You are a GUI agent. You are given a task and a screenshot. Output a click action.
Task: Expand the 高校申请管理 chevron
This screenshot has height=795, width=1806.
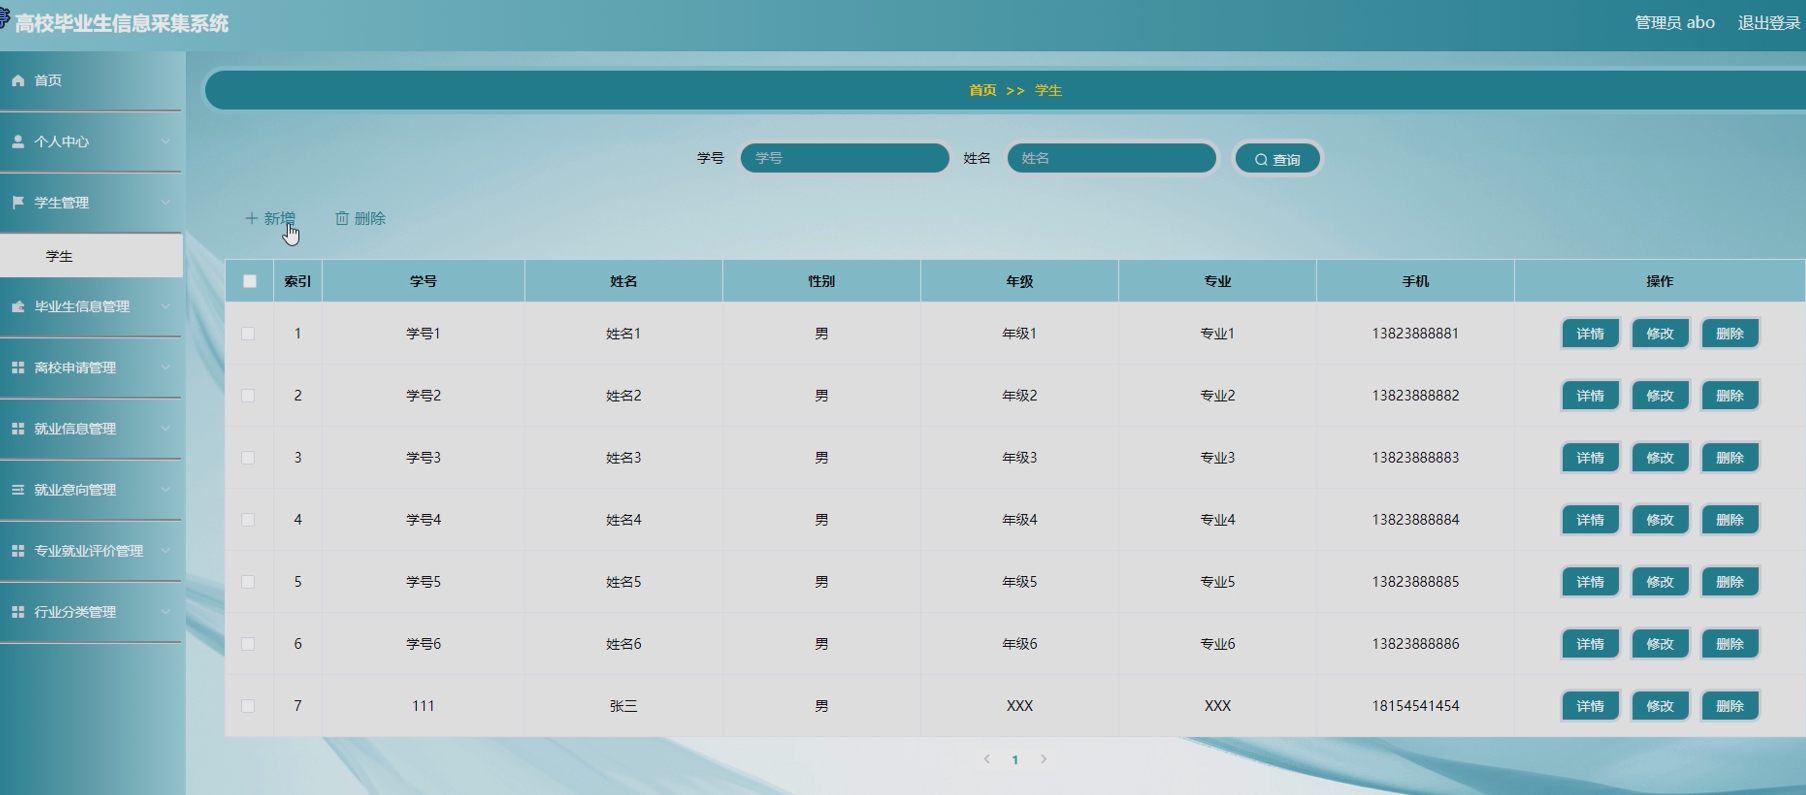[166, 368]
